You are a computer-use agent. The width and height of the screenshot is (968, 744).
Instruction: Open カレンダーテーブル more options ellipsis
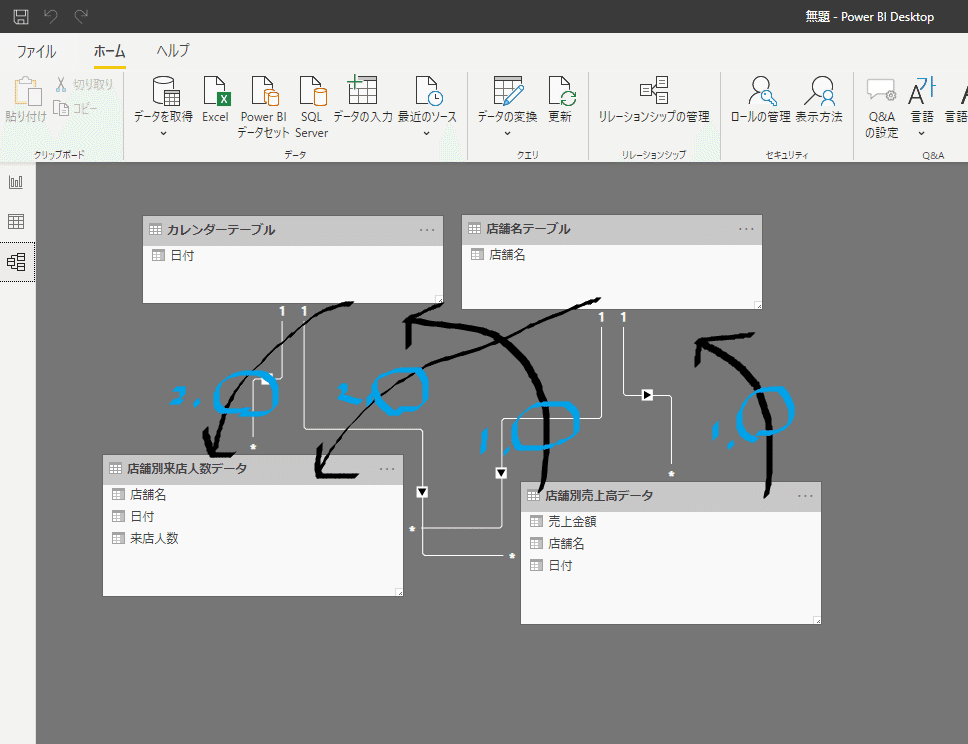(x=427, y=230)
